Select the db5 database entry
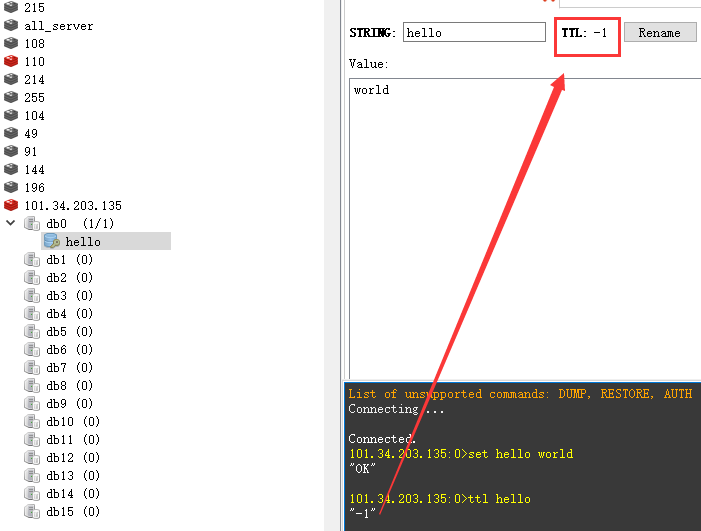Image resolution: width=701 pixels, height=531 pixels. (69, 332)
